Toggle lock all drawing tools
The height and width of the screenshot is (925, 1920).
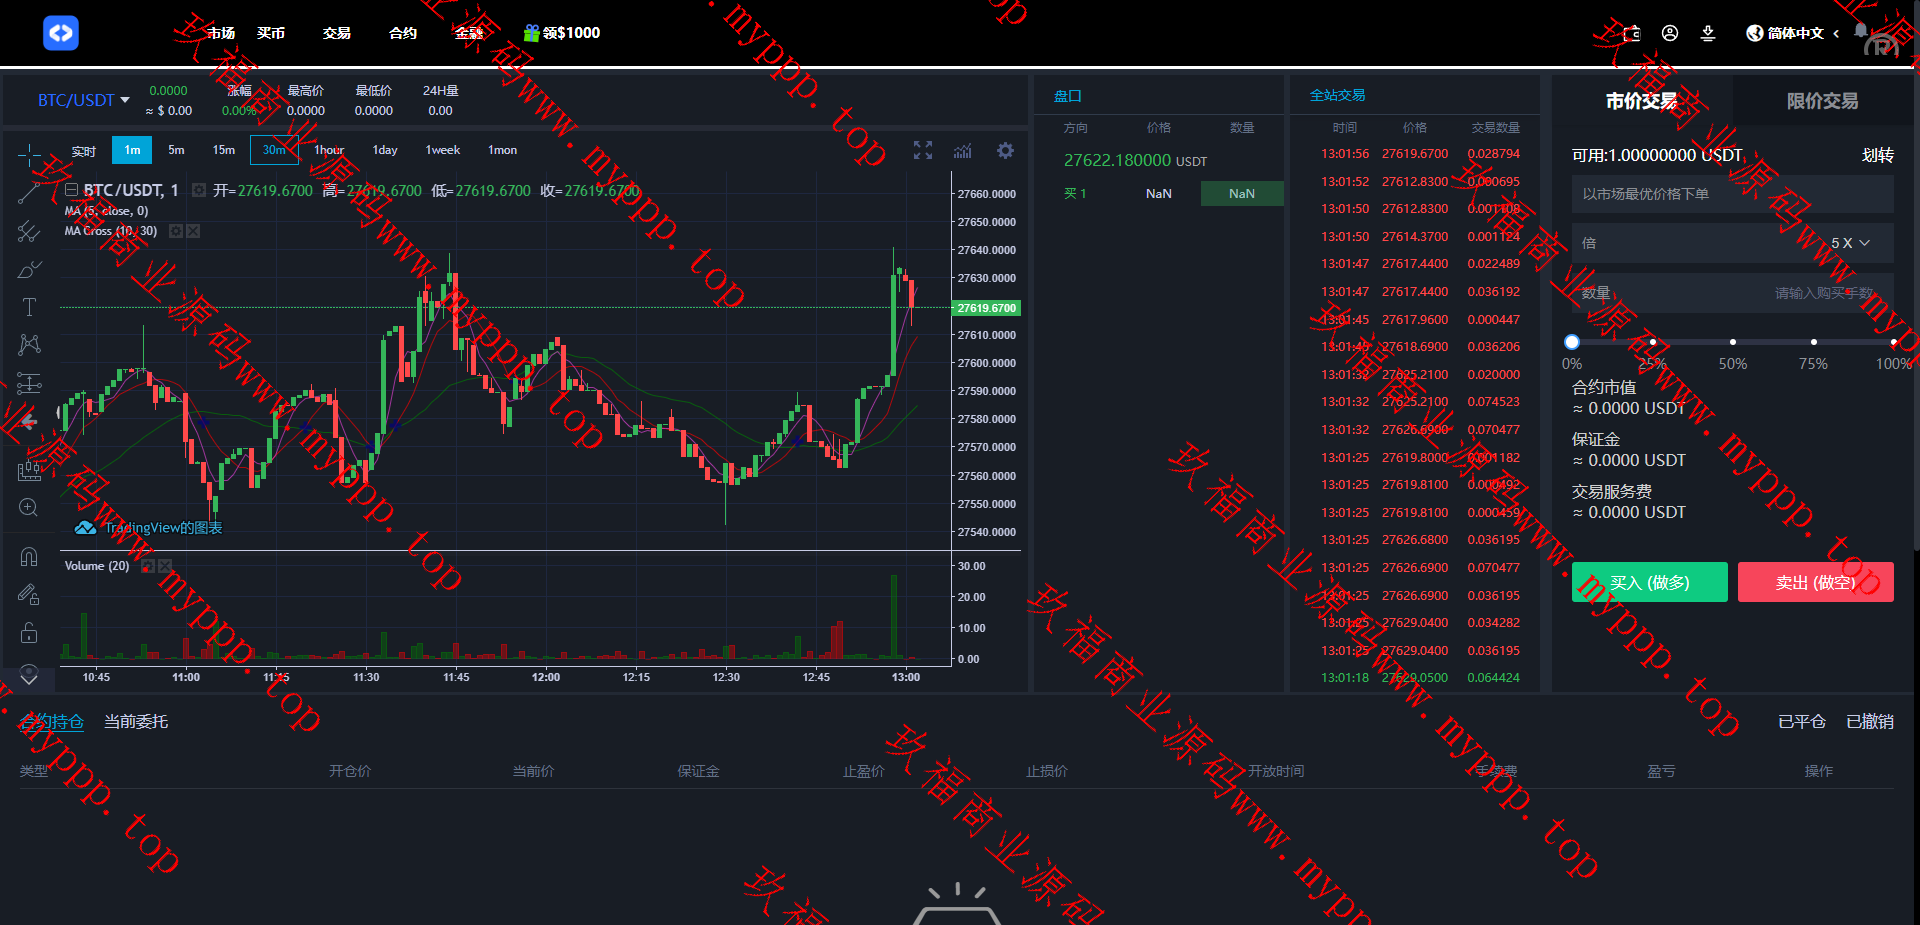pyautogui.click(x=29, y=633)
